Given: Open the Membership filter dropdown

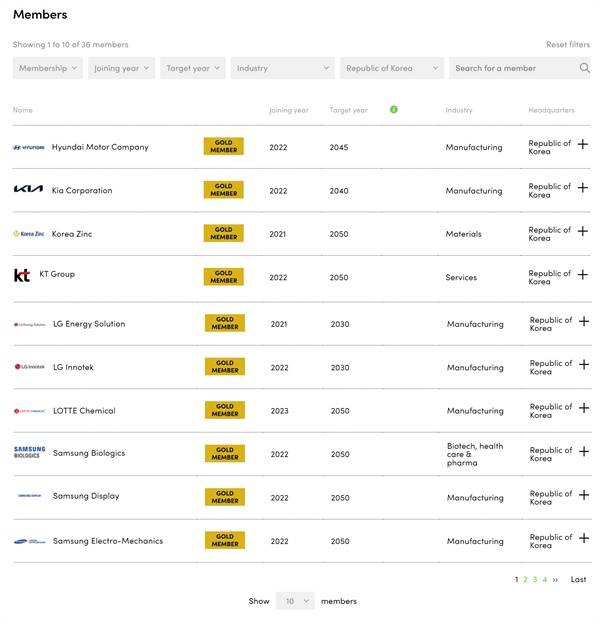Looking at the screenshot, I should 48,68.
